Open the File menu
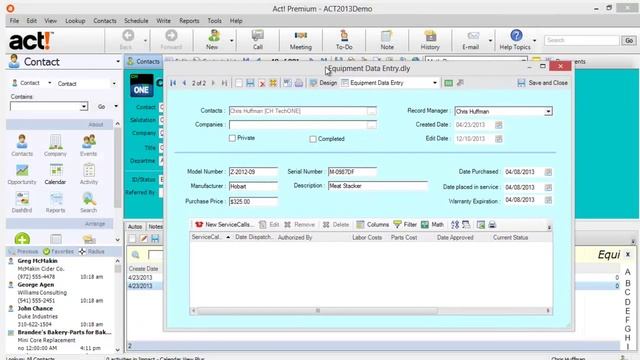The height and width of the screenshot is (360, 640). [x=14, y=20]
